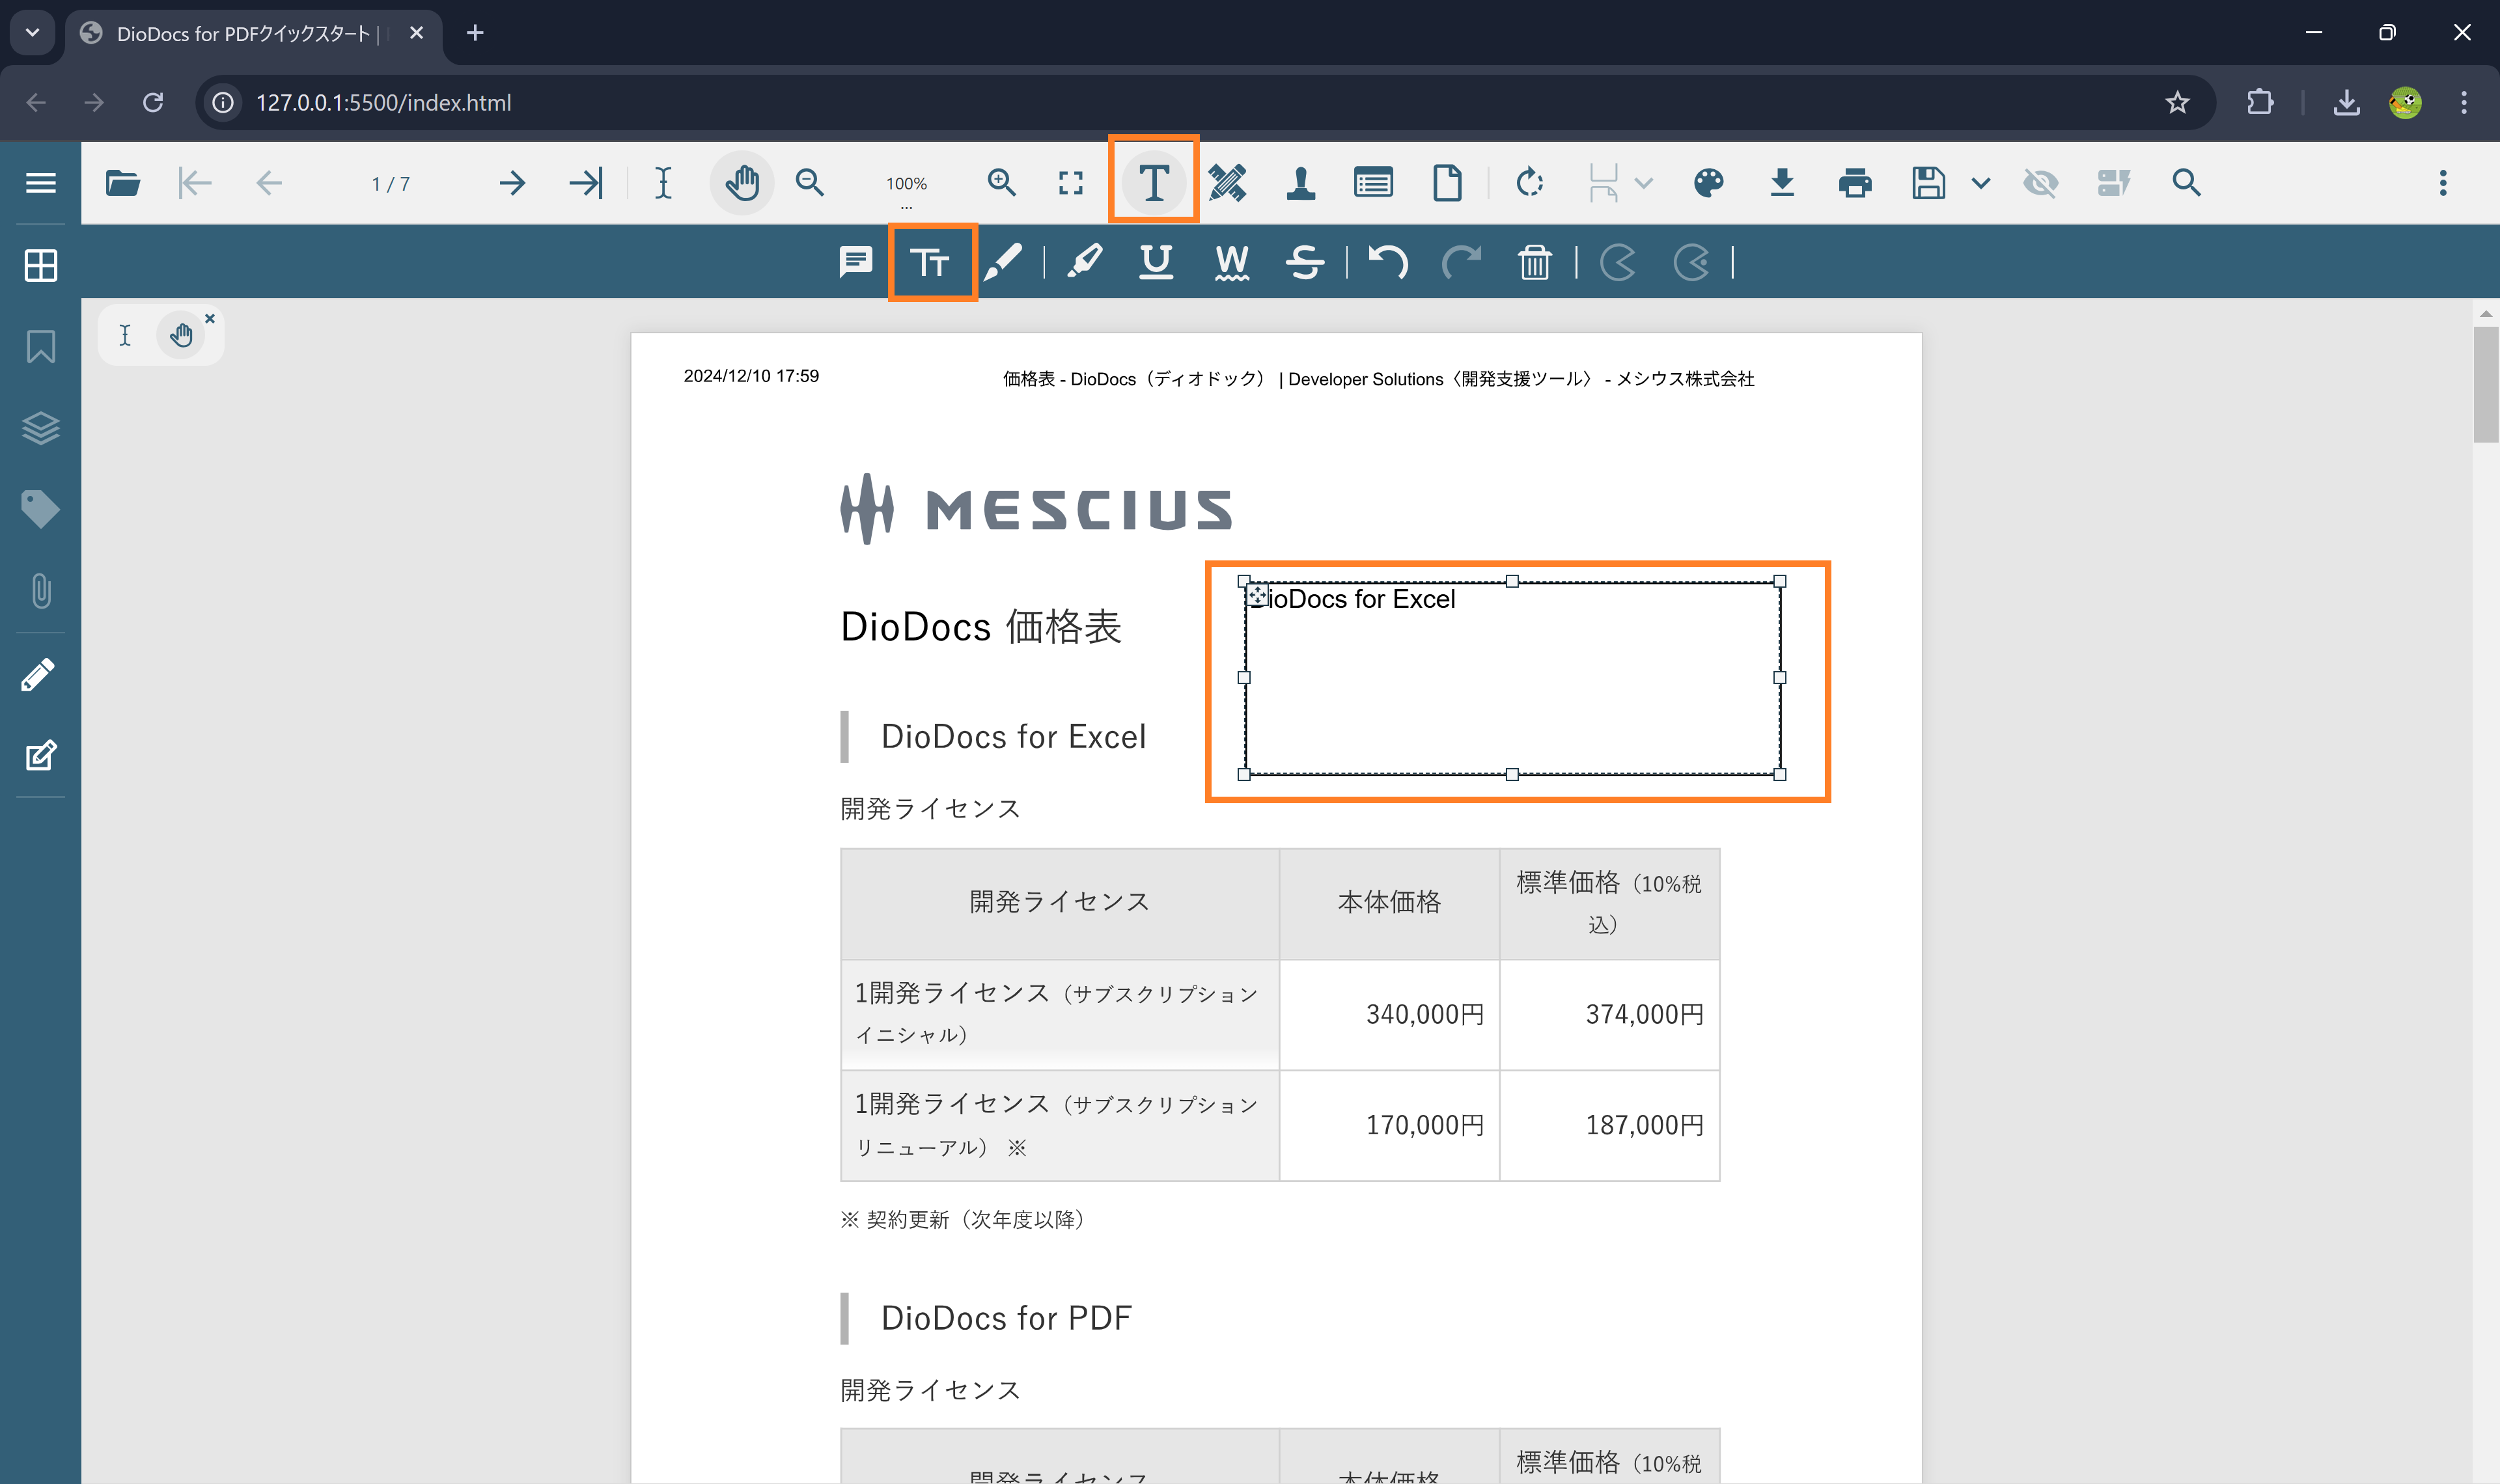The image size is (2500, 1484).
Task: Zoom out of the document
Action: 810,183
